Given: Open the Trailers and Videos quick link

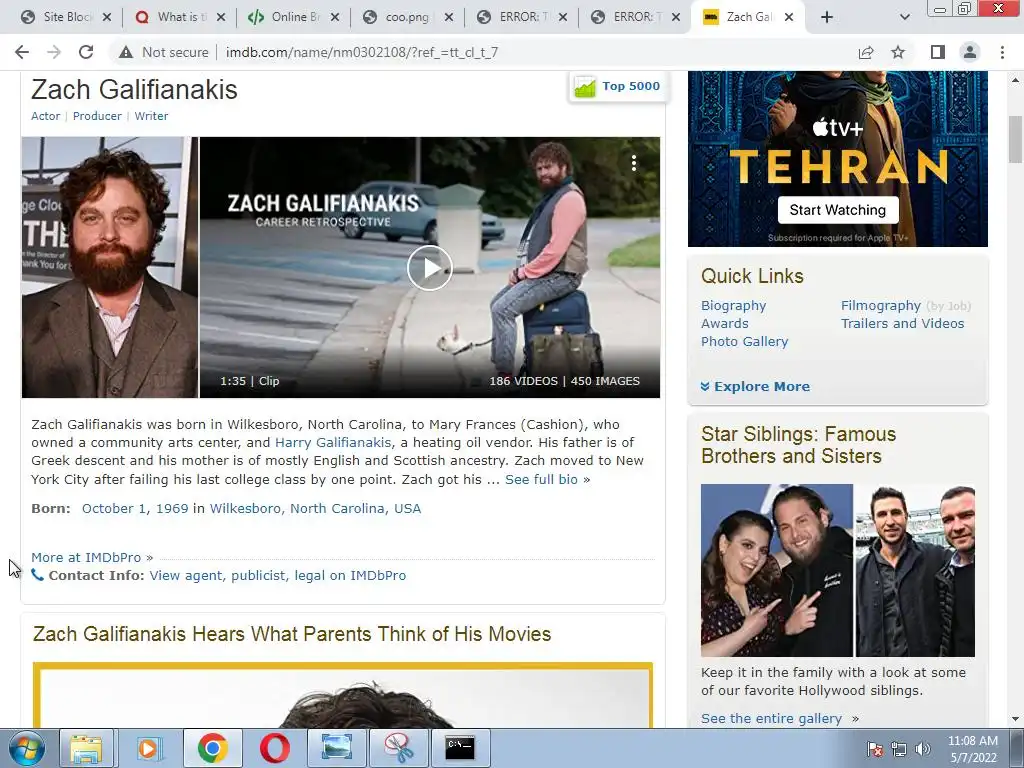Looking at the screenshot, I should pyautogui.click(x=903, y=323).
